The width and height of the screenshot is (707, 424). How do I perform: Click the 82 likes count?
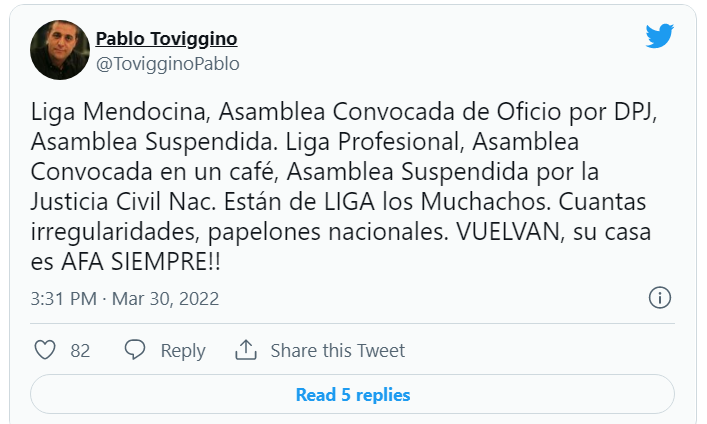[x=80, y=351]
